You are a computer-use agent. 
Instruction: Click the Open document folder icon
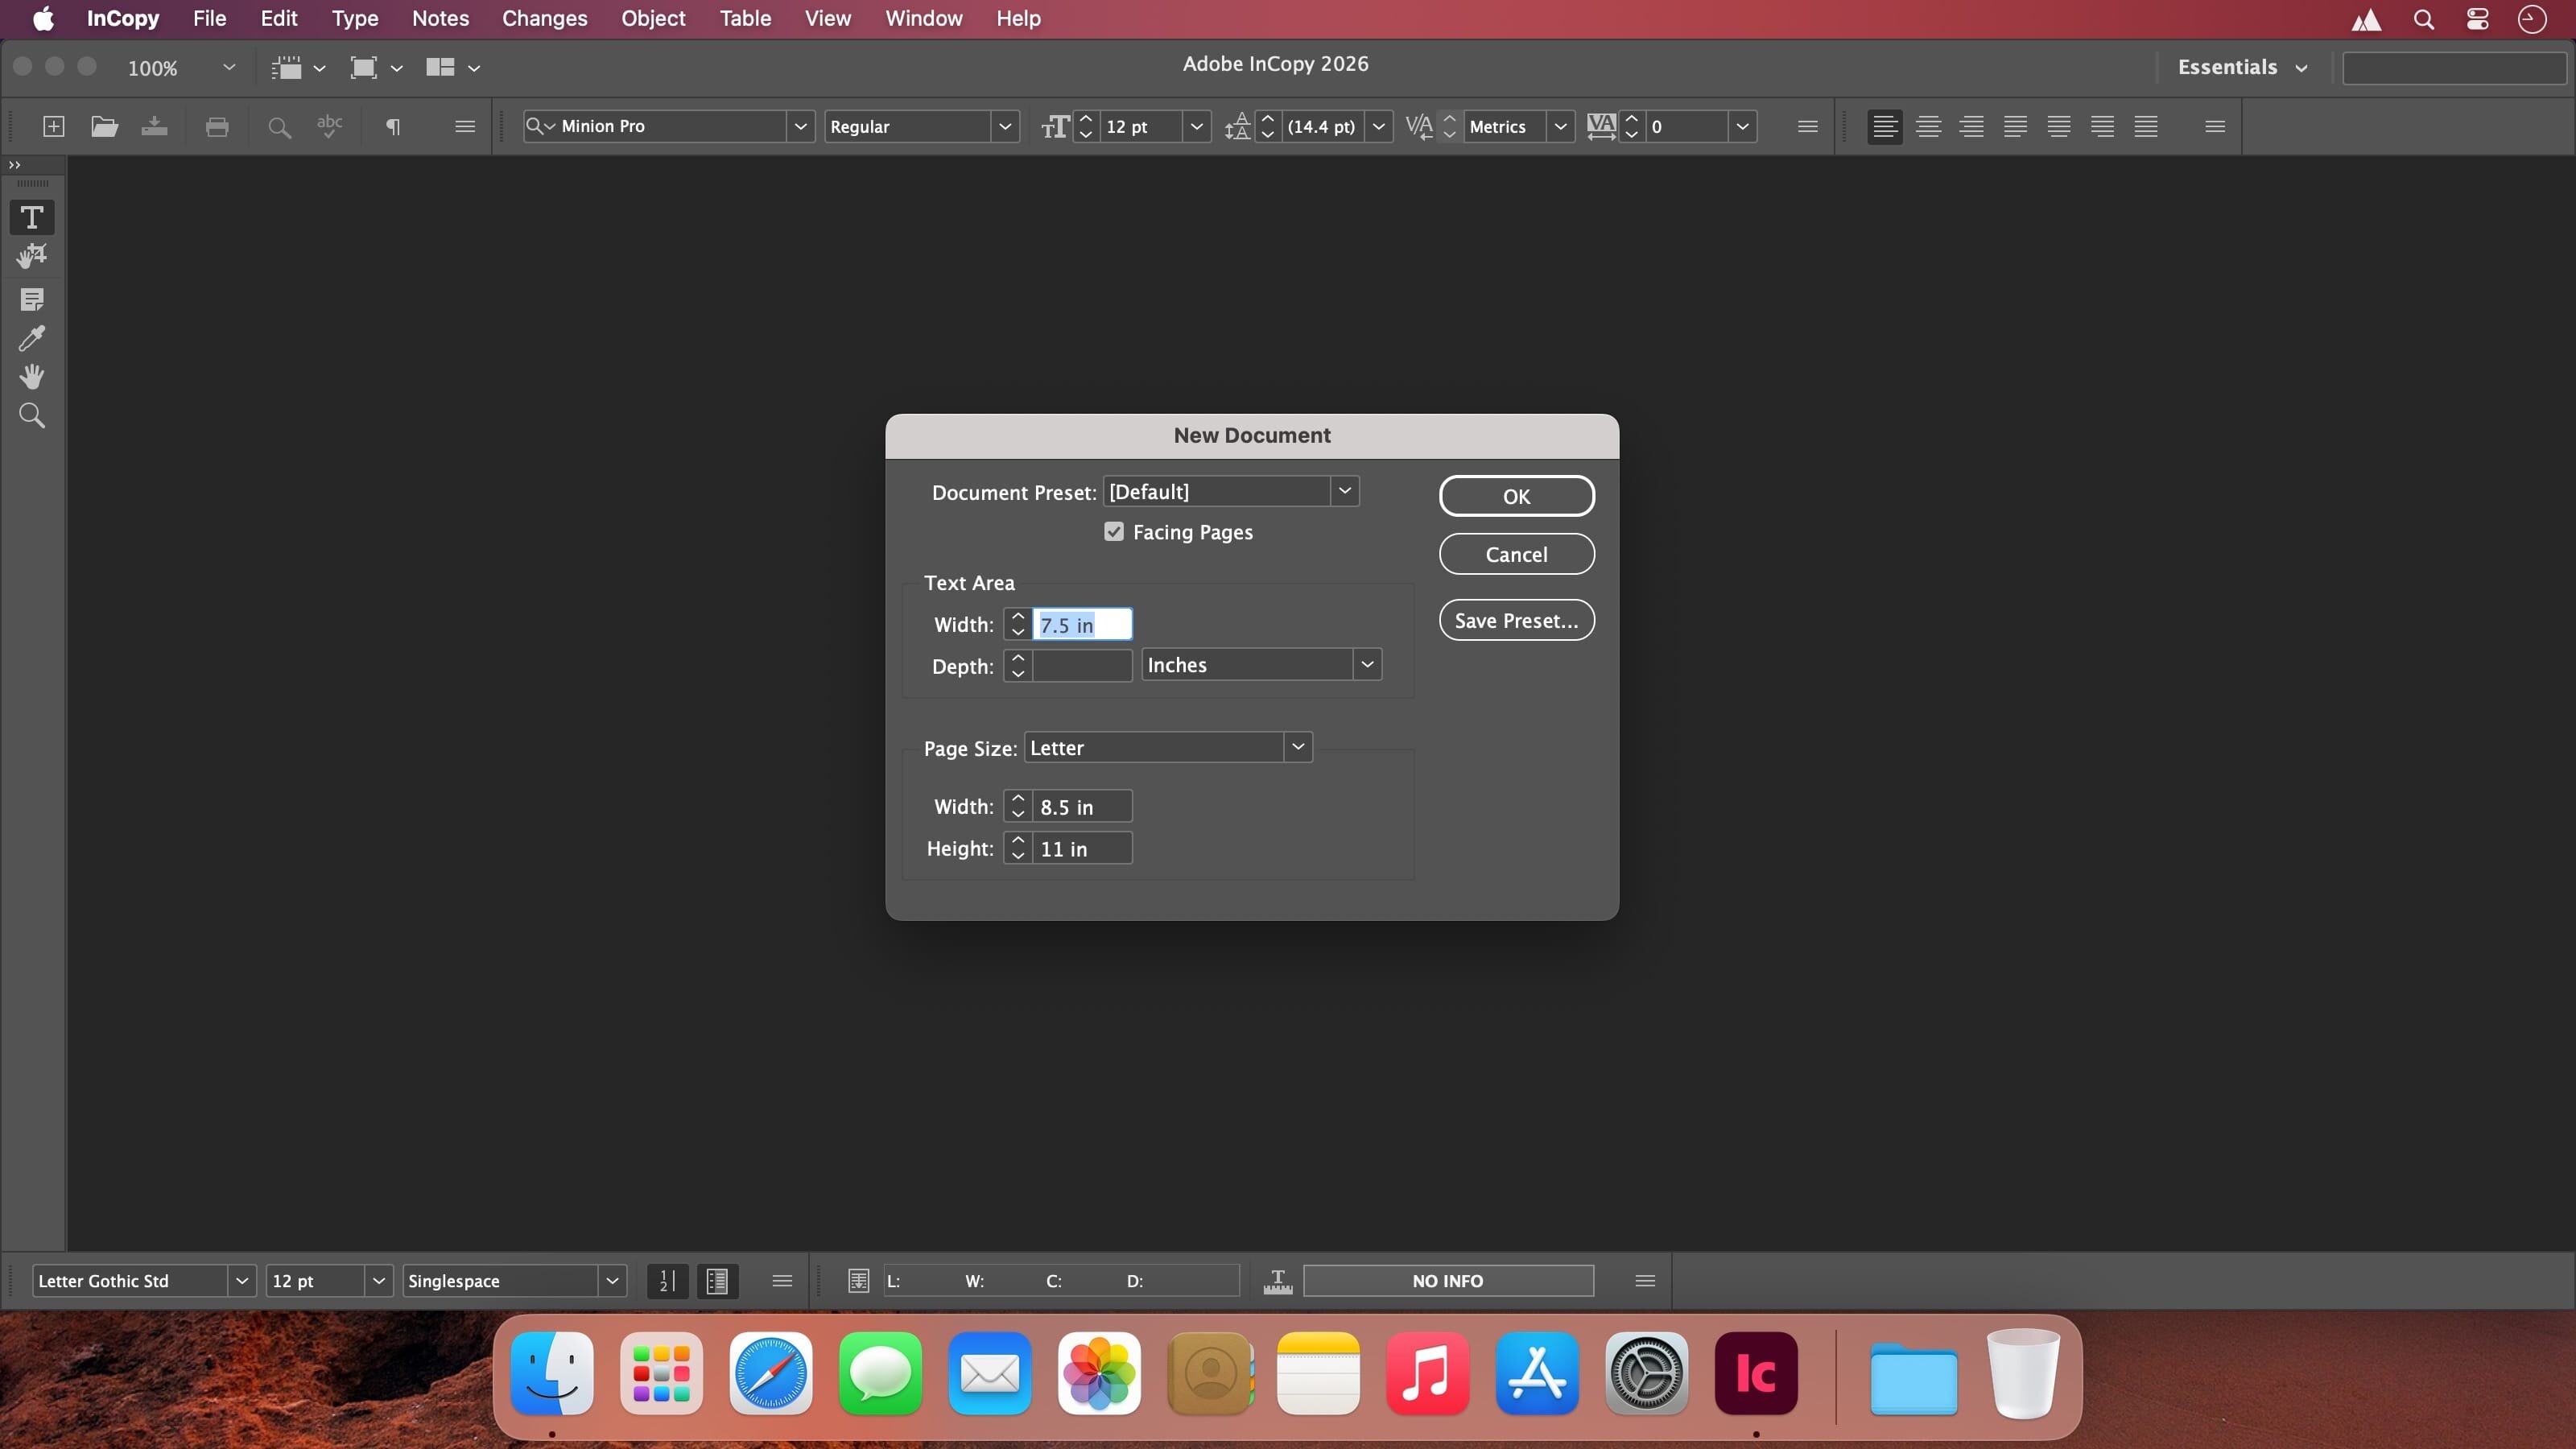tap(104, 126)
